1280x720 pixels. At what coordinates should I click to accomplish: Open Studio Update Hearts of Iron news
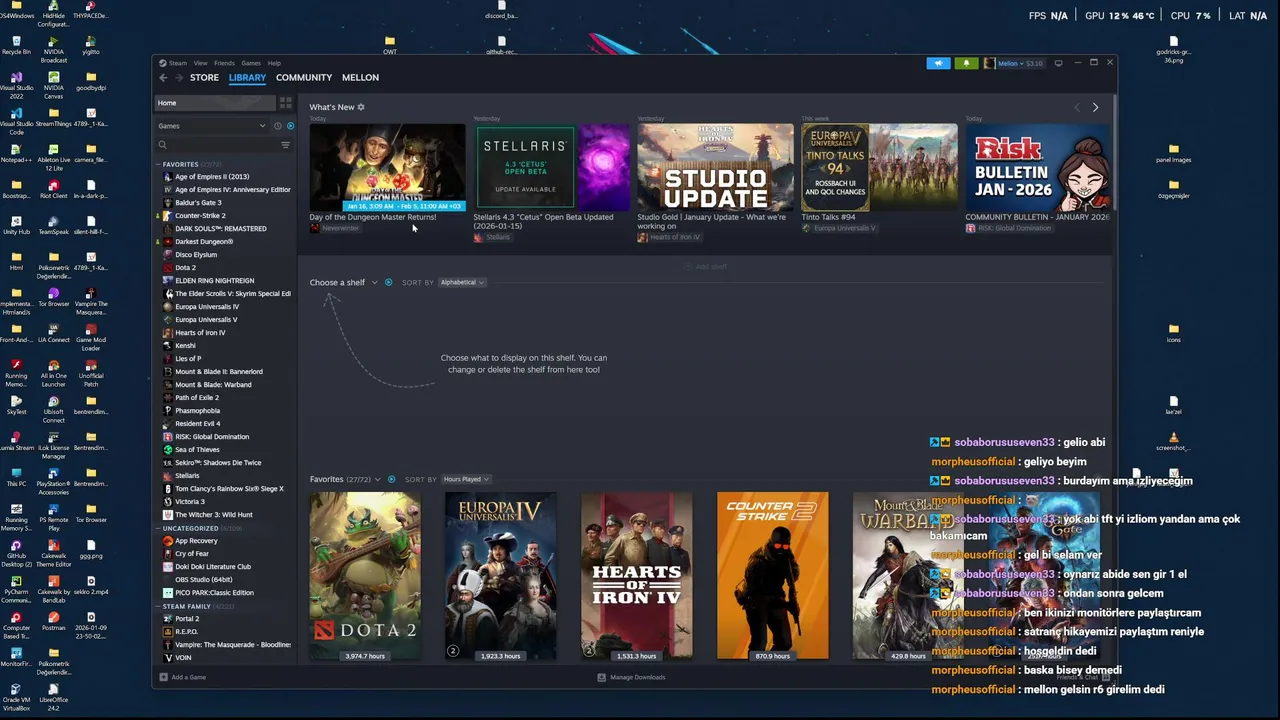(715, 166)
